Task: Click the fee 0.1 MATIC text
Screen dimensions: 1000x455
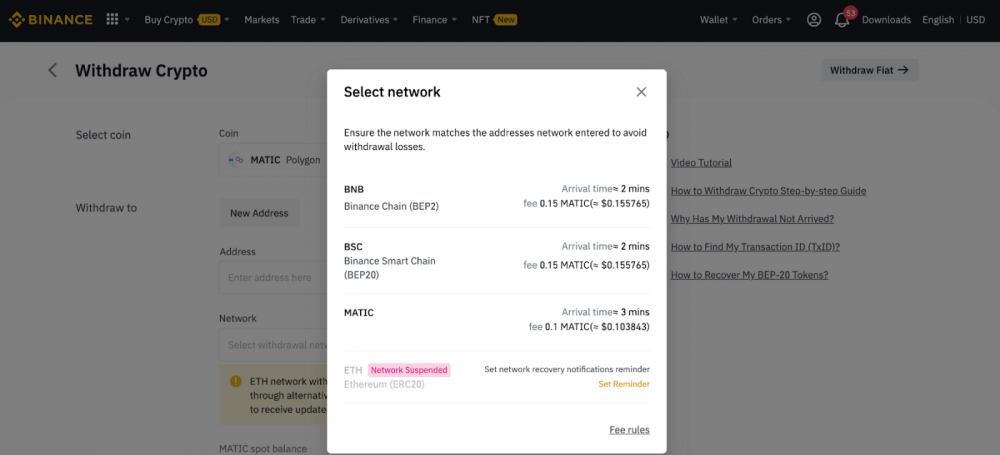Action: coord(589,327)
